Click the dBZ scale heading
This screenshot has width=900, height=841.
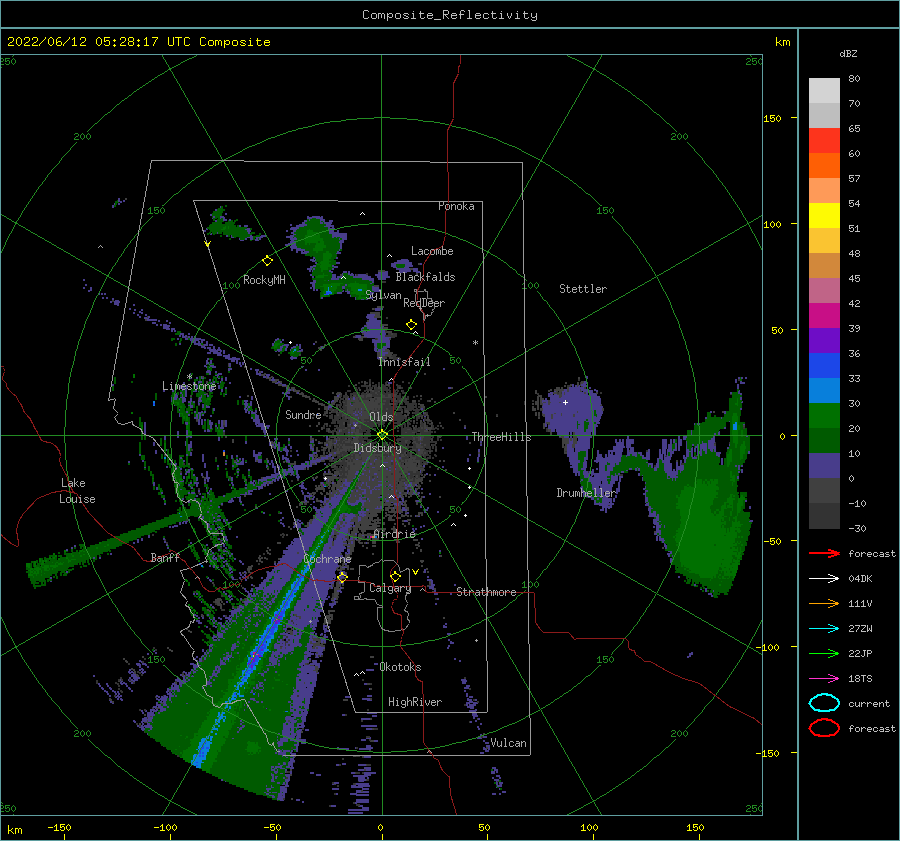848,53
